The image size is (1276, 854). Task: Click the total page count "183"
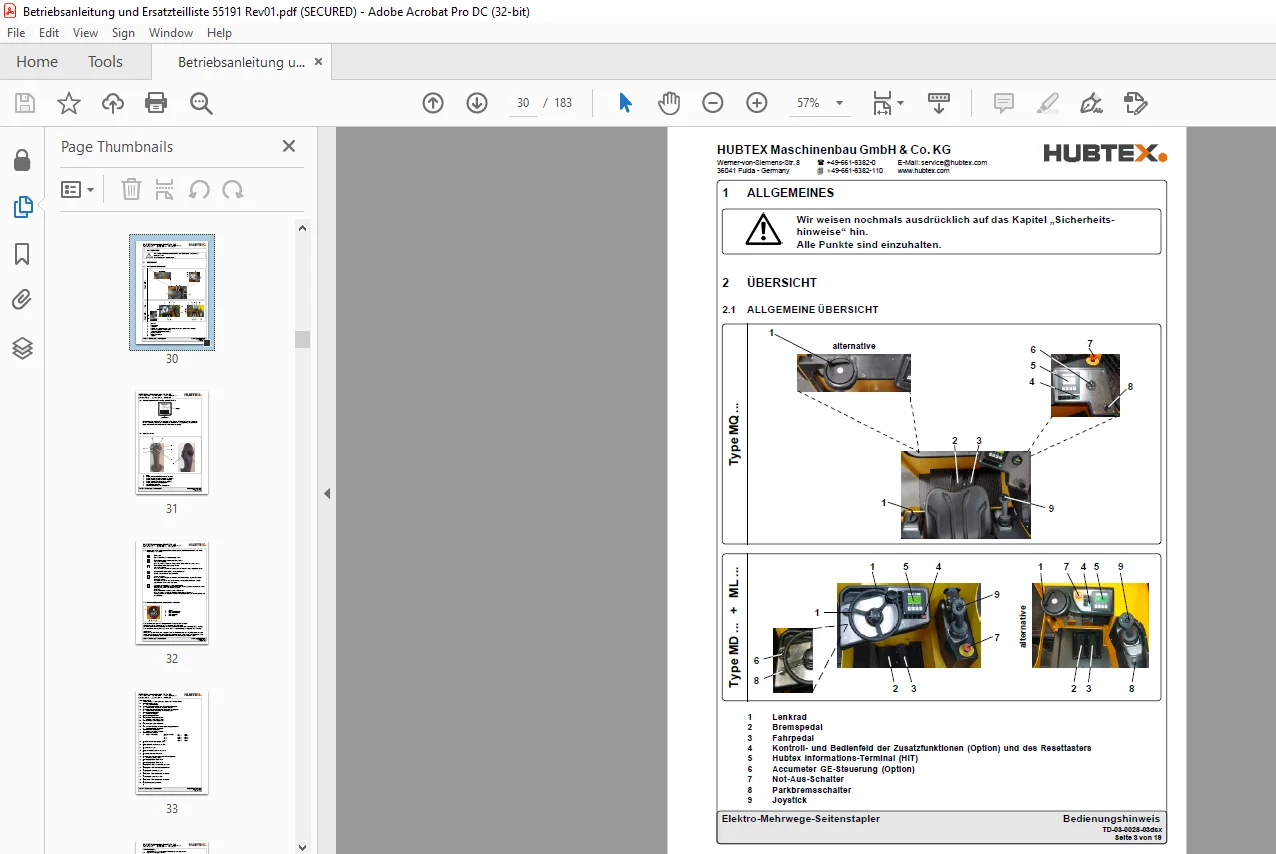coord(563,103)
